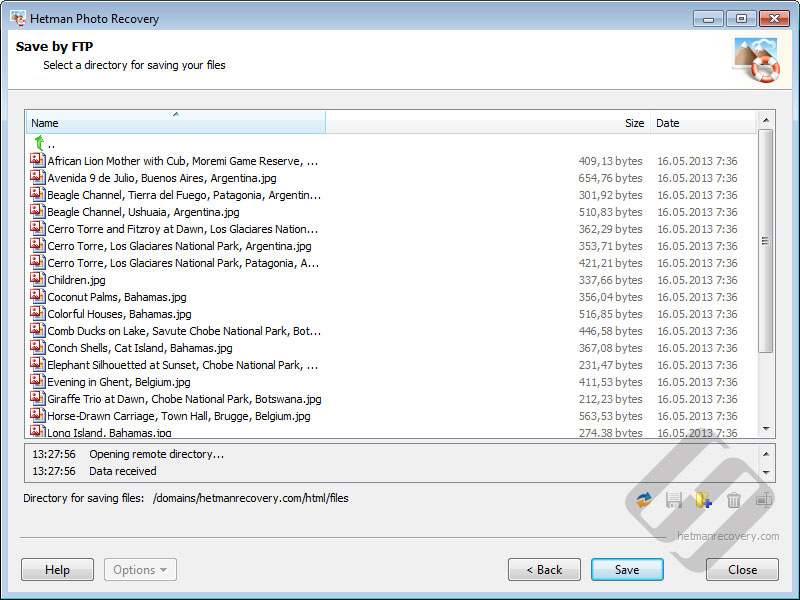Image resolution: width=800 pixels, height=600 pixels.
Task: Click the refresh directory icon
Action: tap(644, 500)
